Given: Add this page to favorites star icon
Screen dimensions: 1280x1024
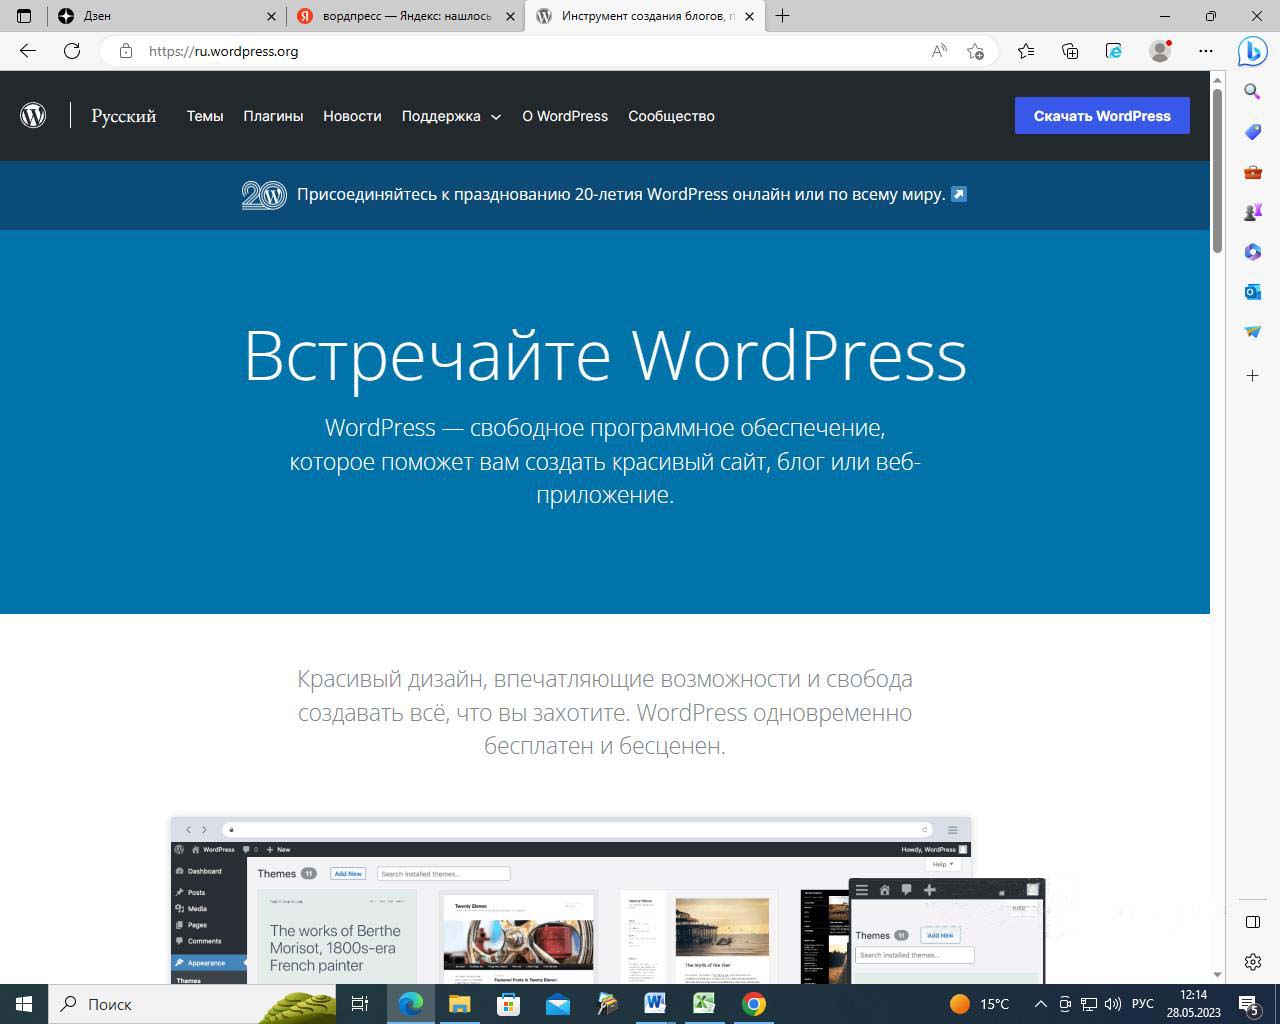Looking at the screenshot, I should 975,51.
